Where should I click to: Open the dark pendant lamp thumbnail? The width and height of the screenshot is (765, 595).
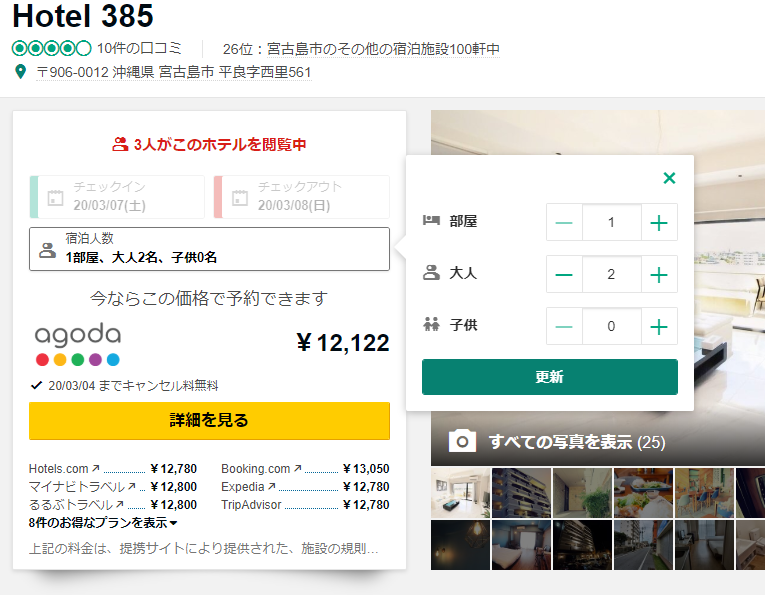point(461,545)
